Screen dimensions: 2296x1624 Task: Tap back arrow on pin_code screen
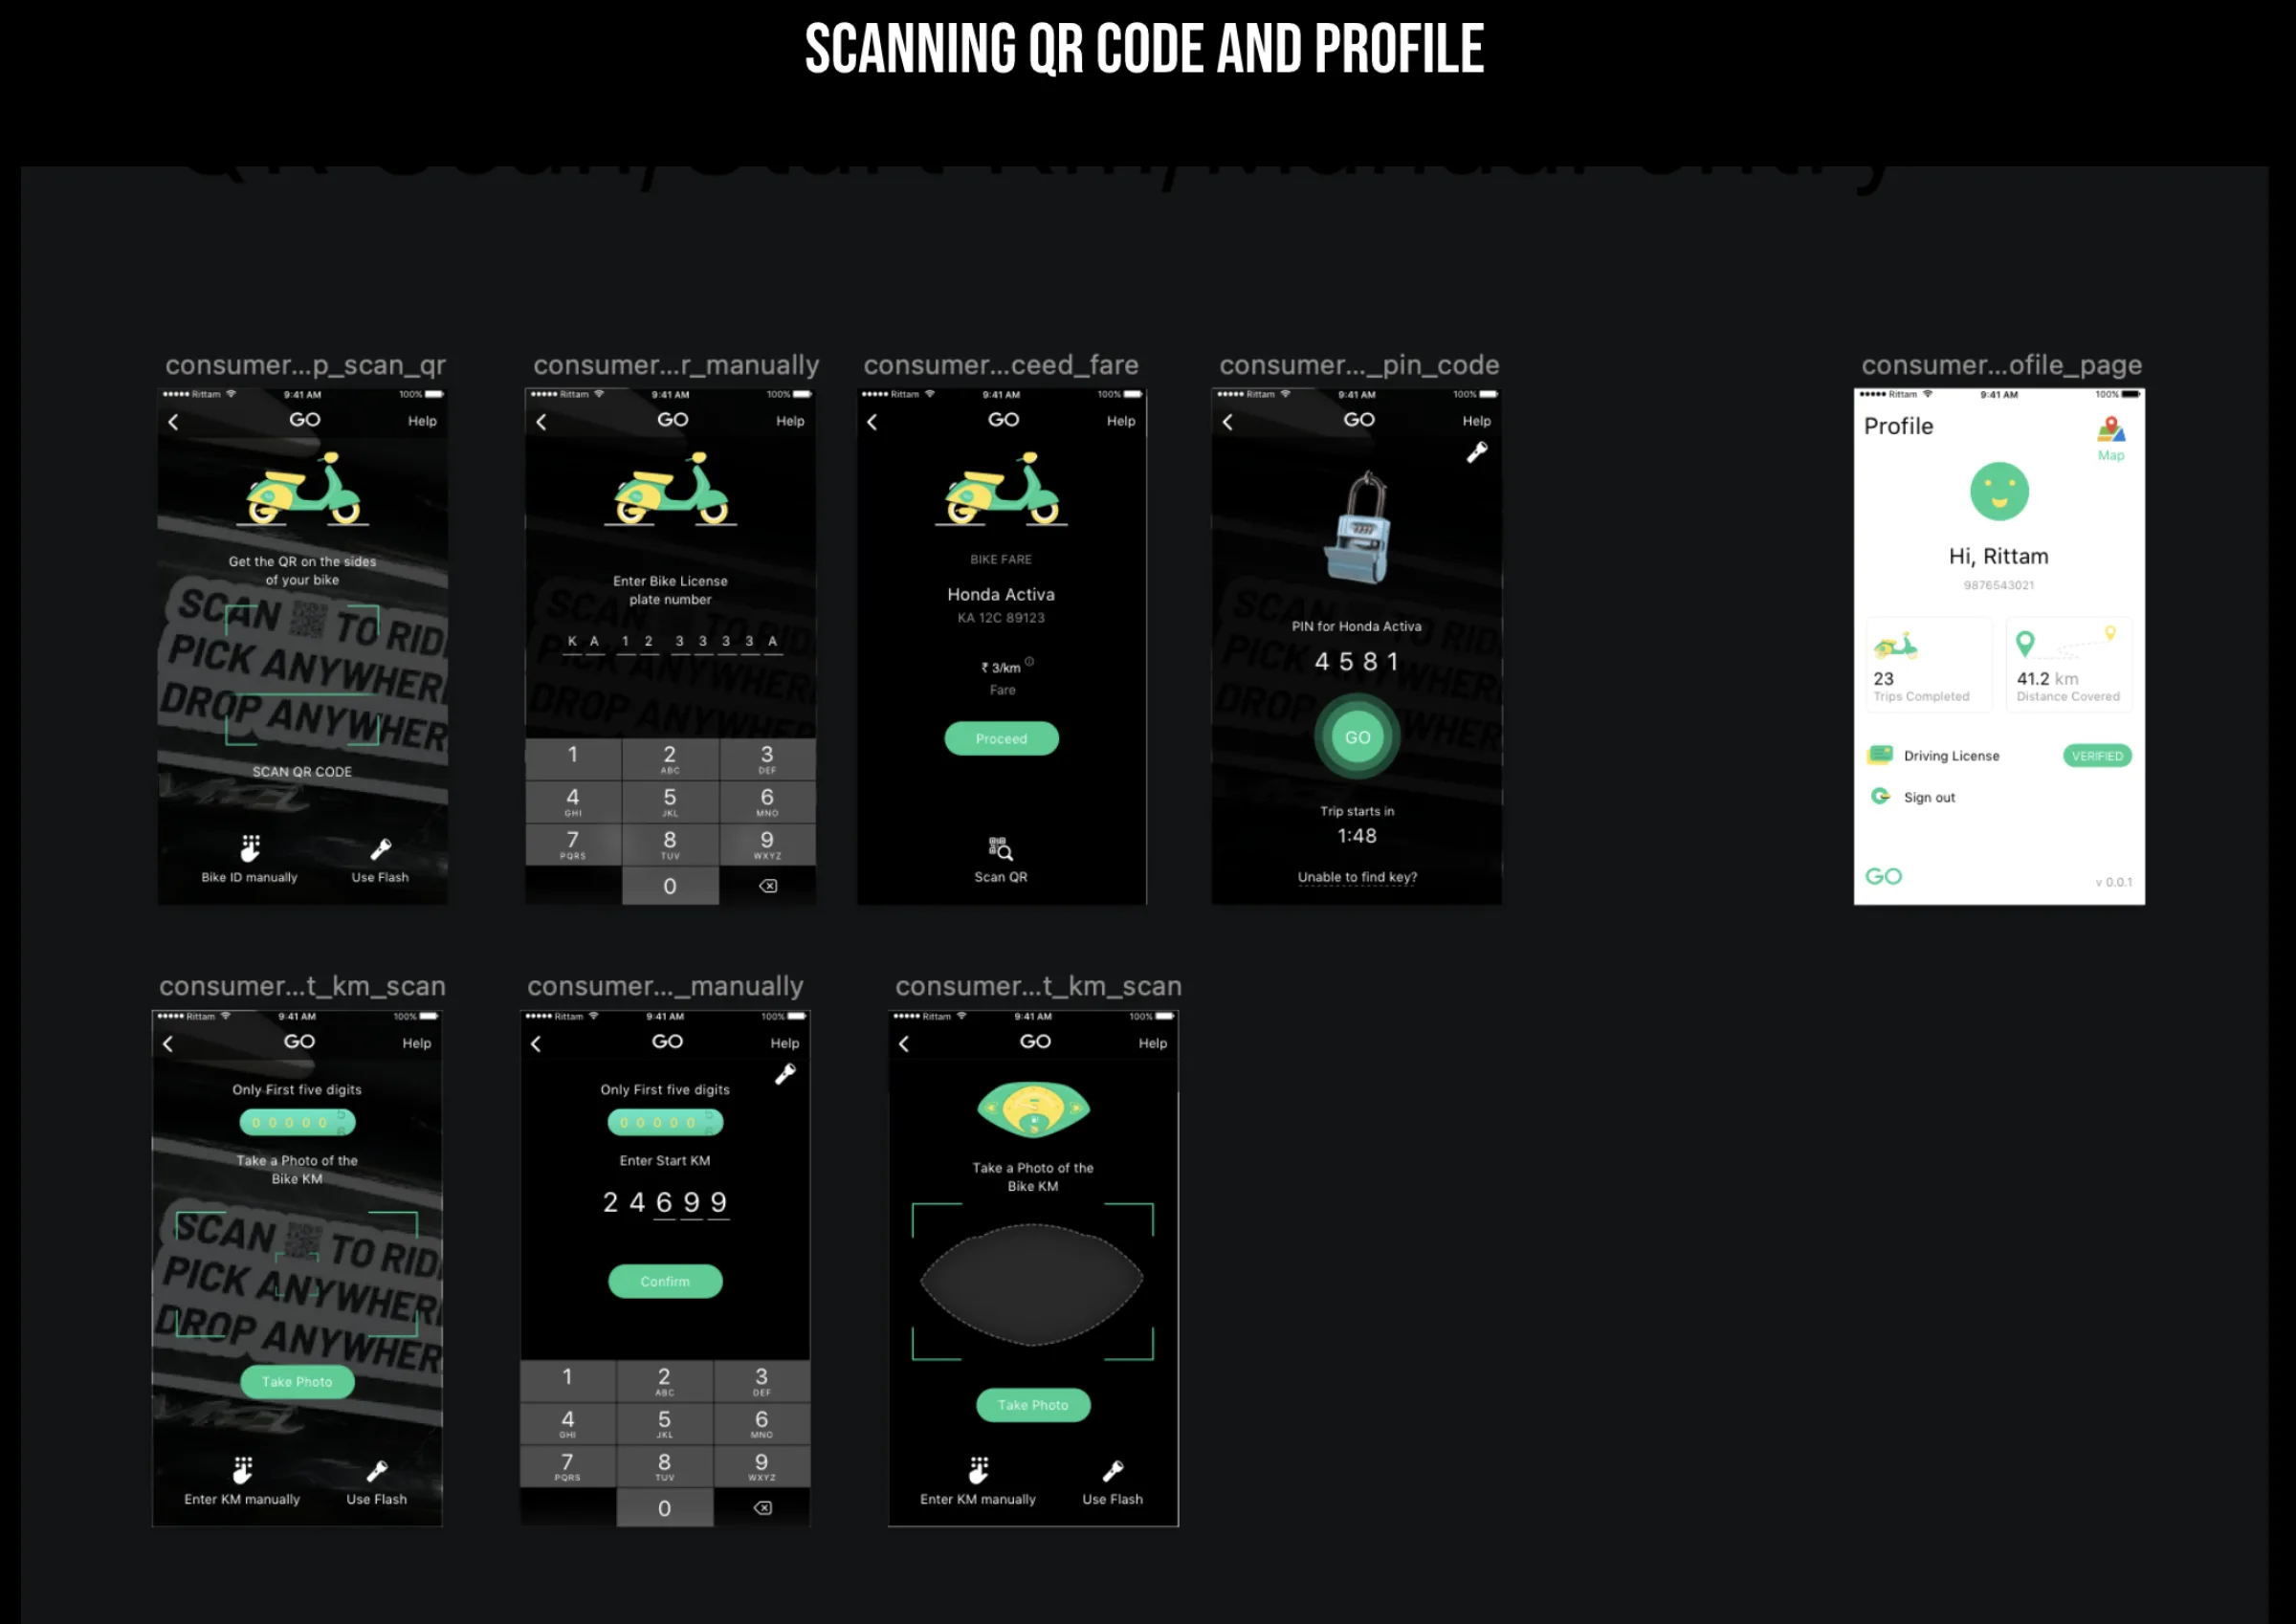pyautogui.click(x=1228, y=422)
